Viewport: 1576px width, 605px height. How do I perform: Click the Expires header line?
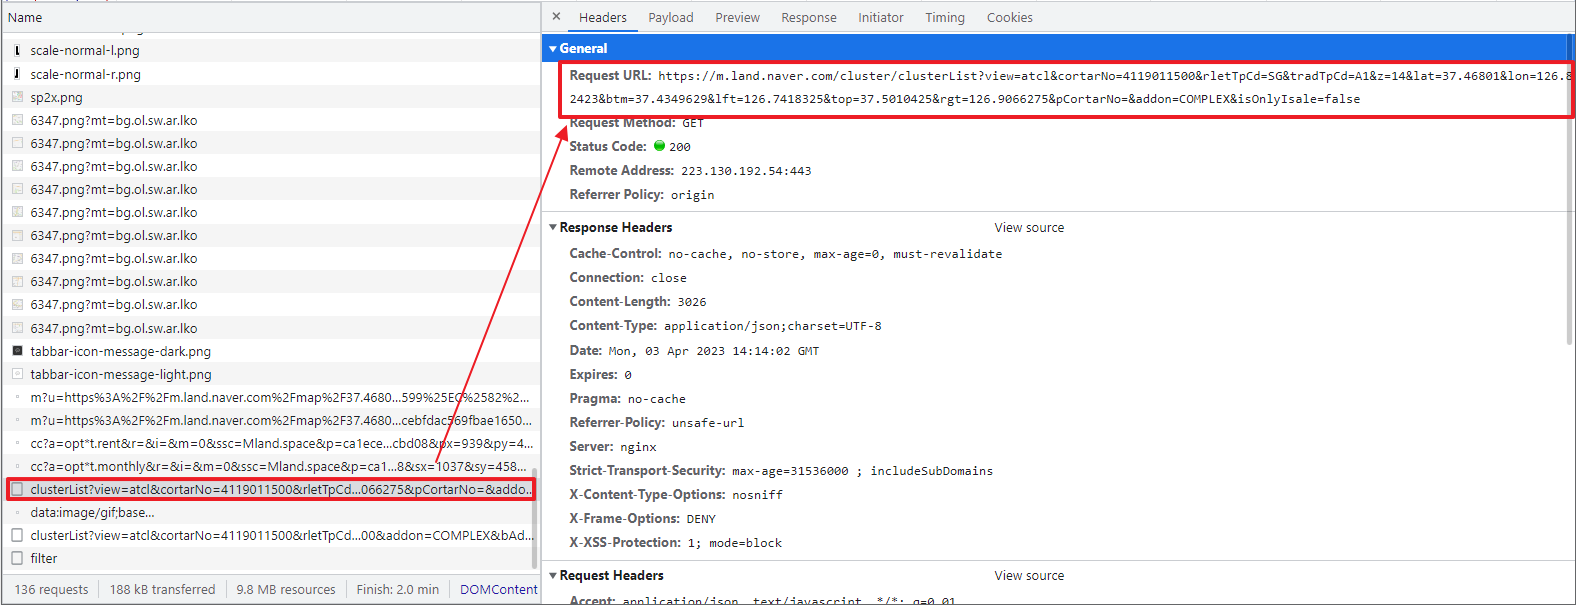pyautogui.click(x=600, y=375)
